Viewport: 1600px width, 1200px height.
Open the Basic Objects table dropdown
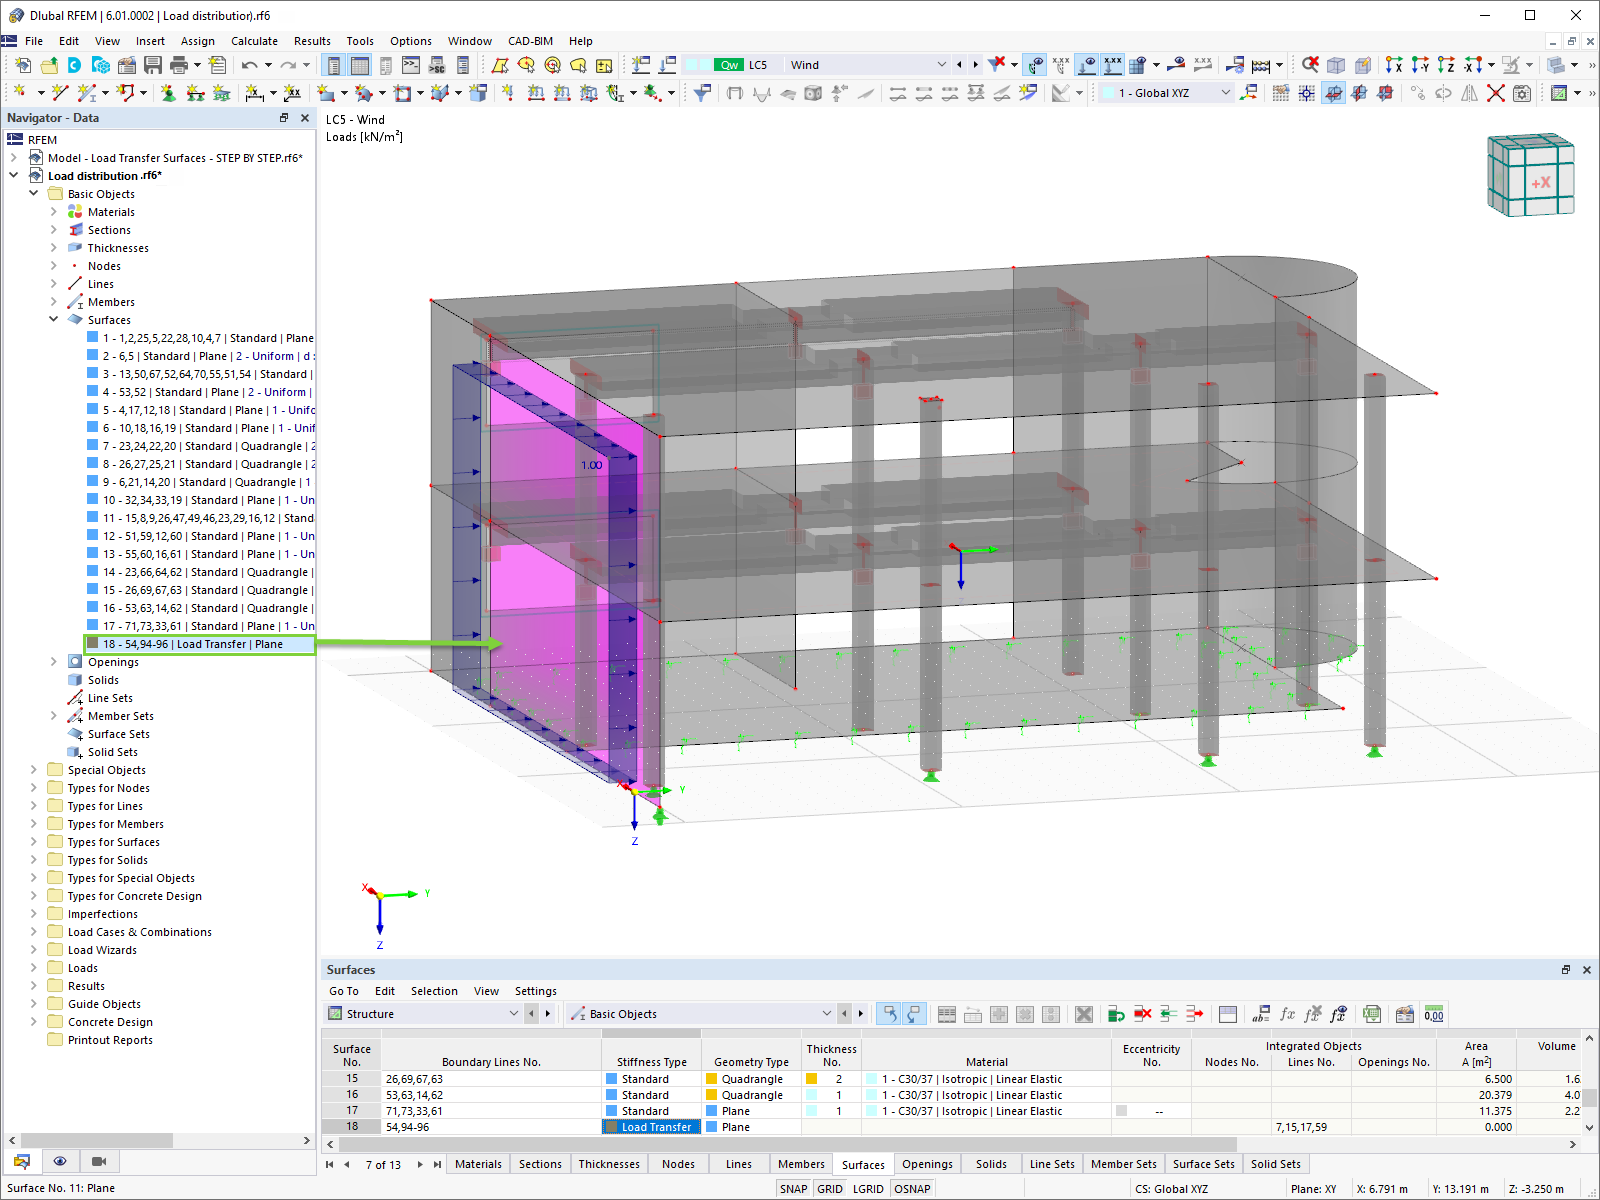click(x=826, y=1014)
